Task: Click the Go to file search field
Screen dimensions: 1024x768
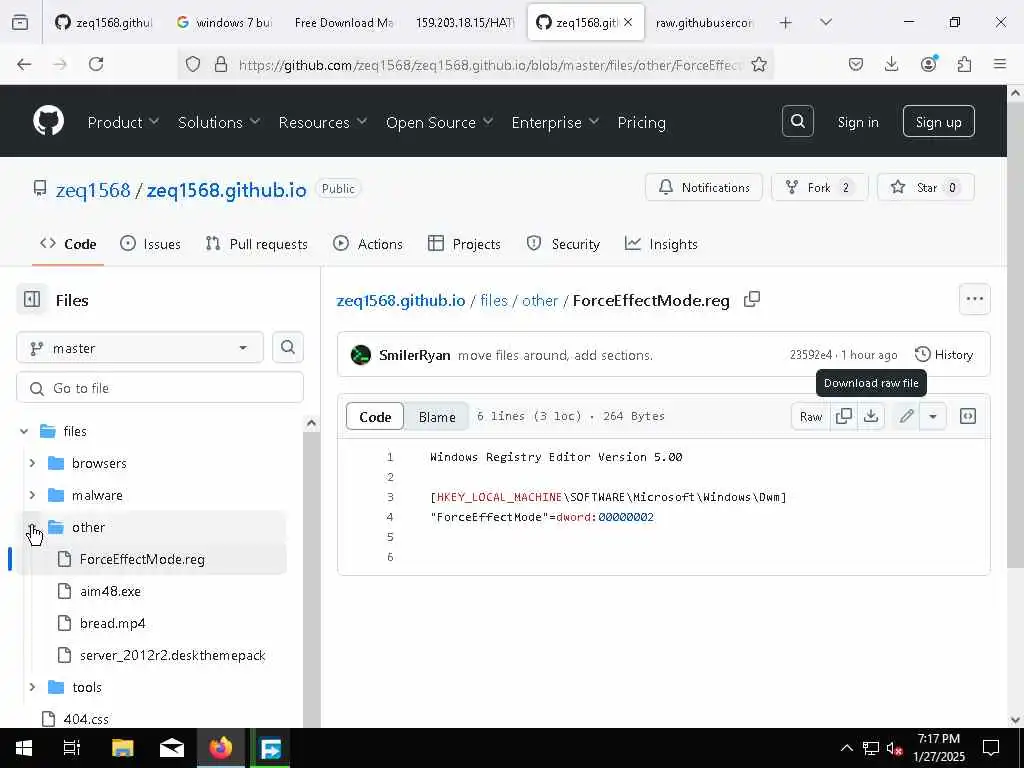Action: coord(160,388)
